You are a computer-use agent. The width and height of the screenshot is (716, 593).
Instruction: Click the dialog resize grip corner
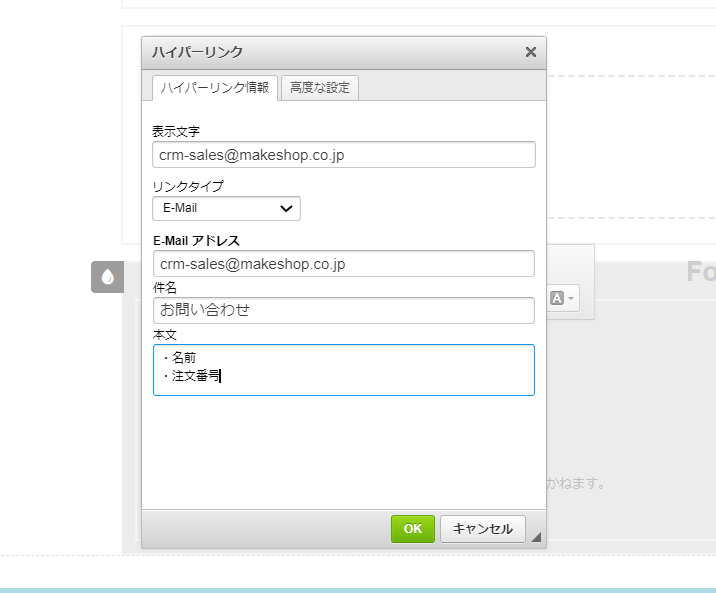point(536,538)
